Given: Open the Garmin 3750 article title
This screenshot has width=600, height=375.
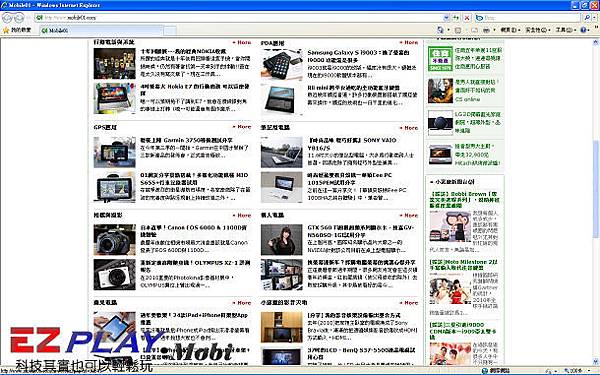Looking at the screenshot, I should tap(186, 140).
